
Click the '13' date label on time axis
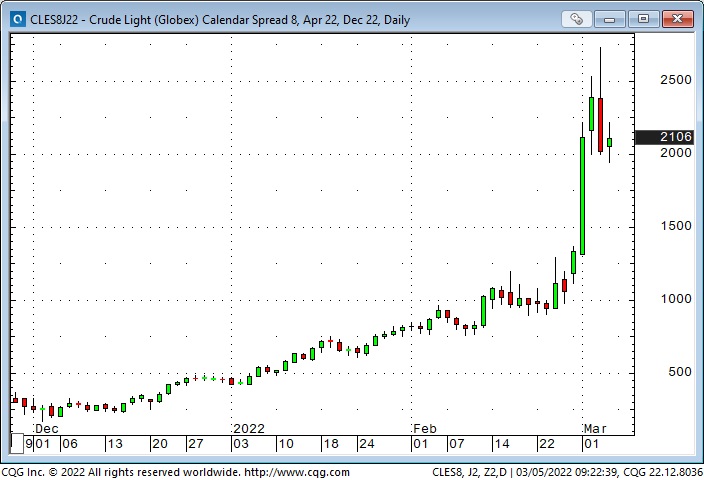coord(114,444)
